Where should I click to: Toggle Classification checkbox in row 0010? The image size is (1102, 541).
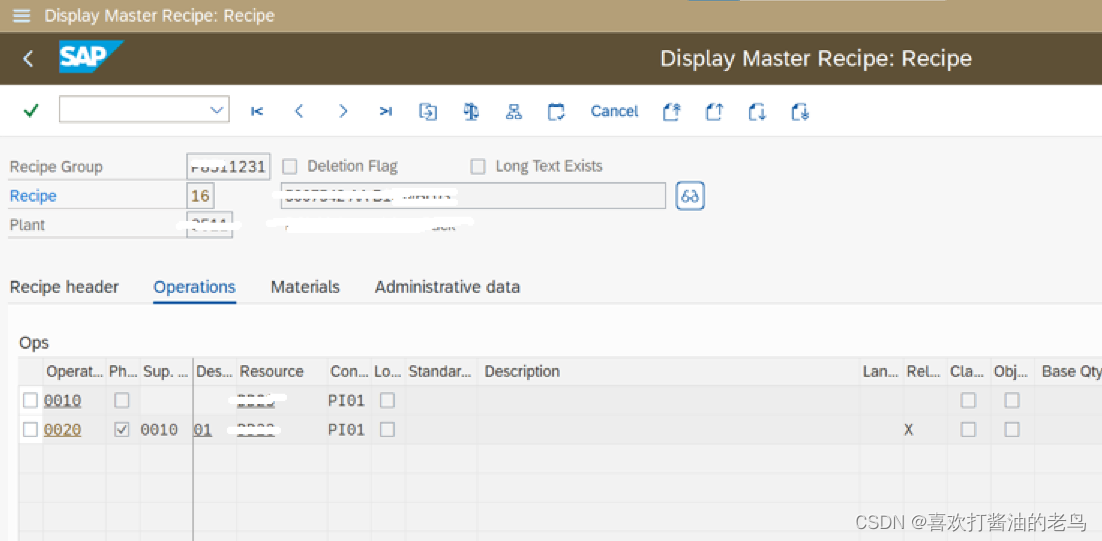point(968,400)
